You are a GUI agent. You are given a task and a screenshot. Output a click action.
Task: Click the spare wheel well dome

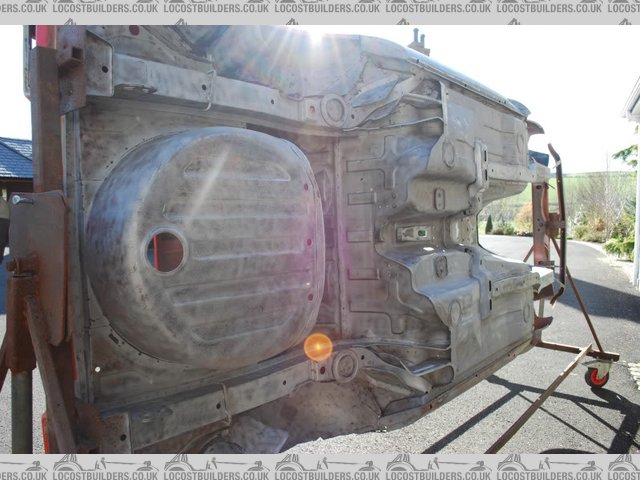[x=205, y=245]
